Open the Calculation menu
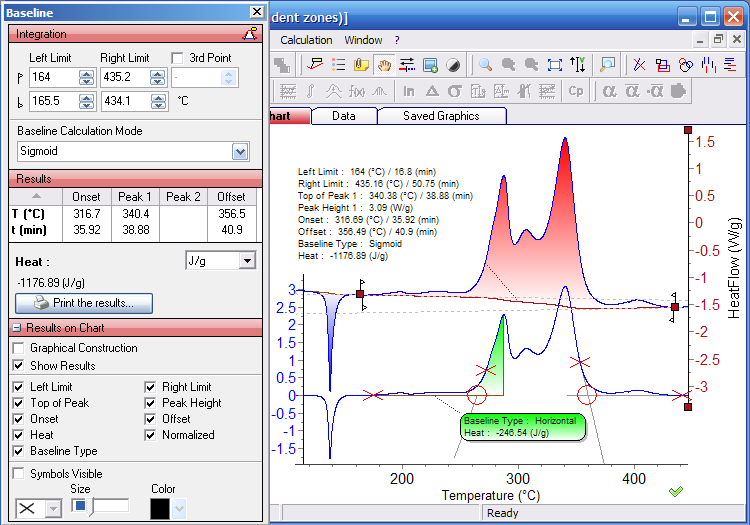750x525 pixels. click(306, 40)
